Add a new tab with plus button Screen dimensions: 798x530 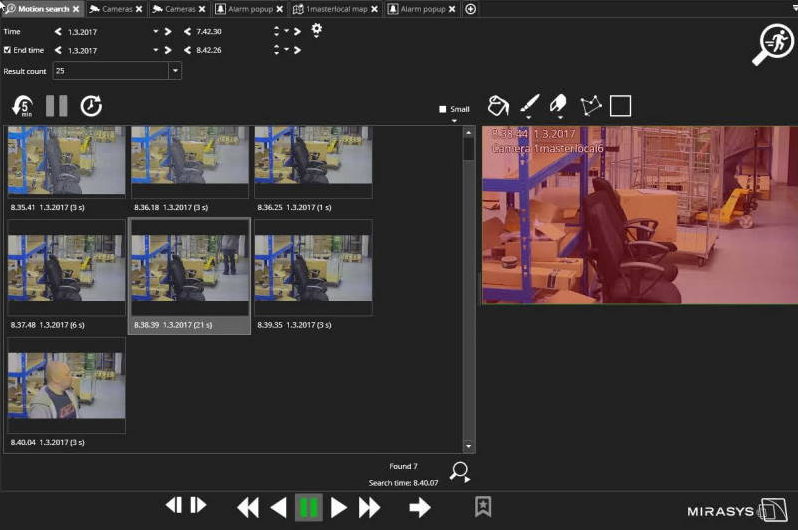(471, 9)
